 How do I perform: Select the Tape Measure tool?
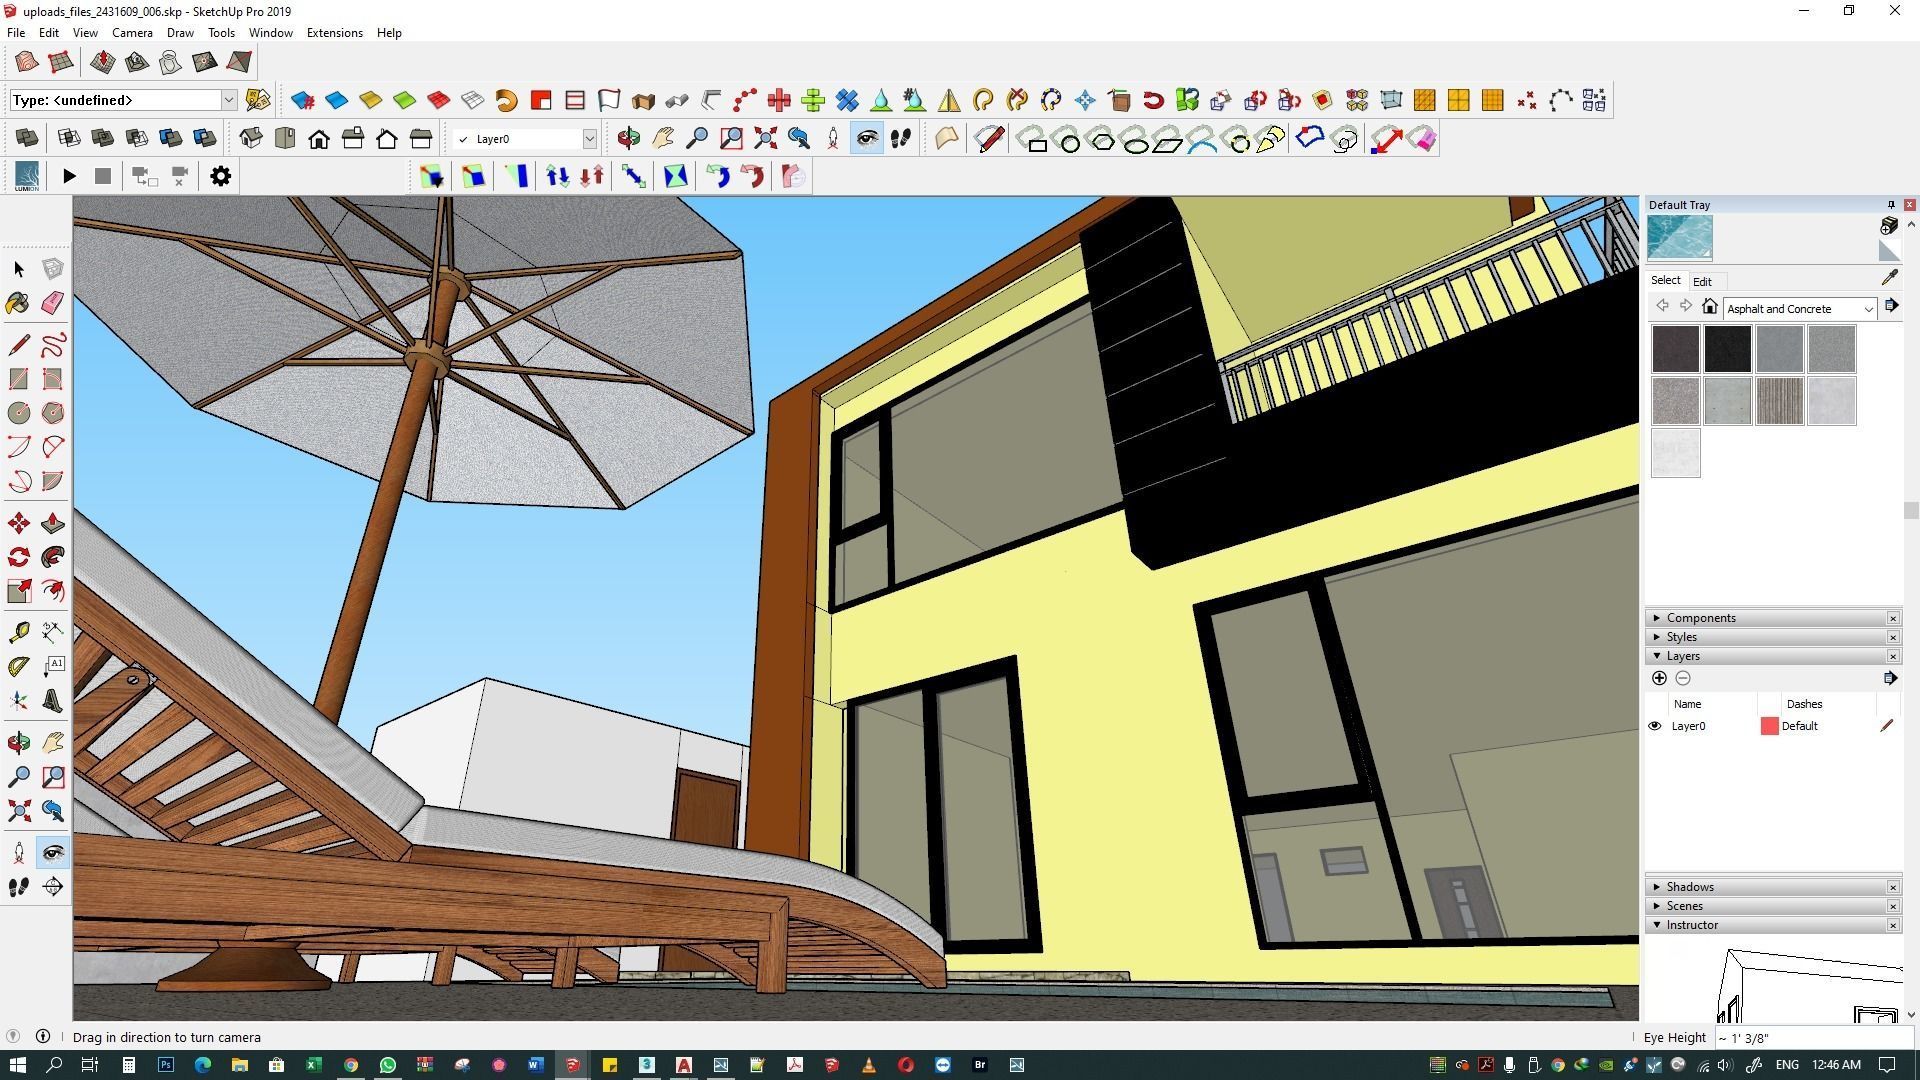click(x=18, y=632)
